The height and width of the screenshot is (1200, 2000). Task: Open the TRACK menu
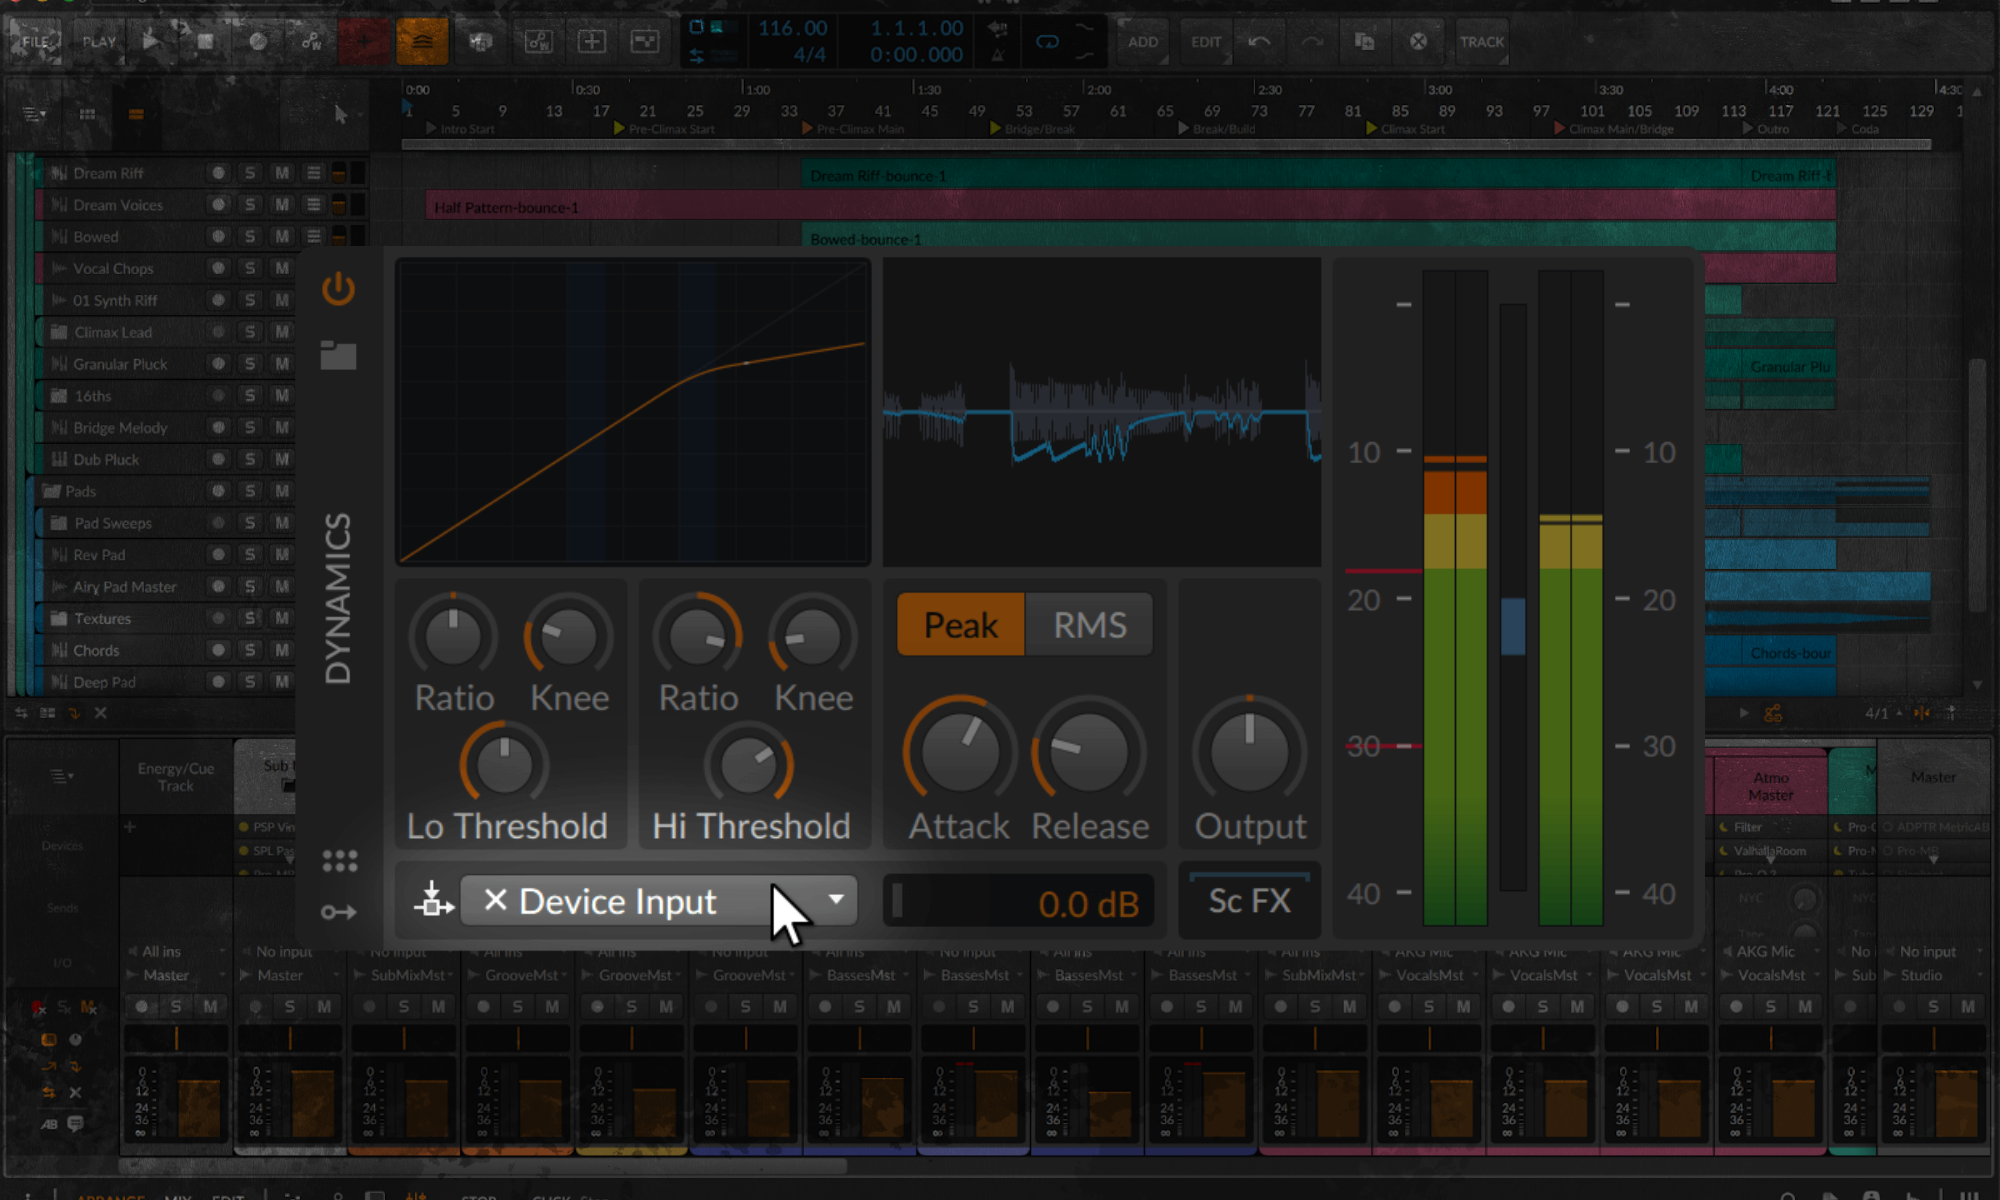[1481, 42]
